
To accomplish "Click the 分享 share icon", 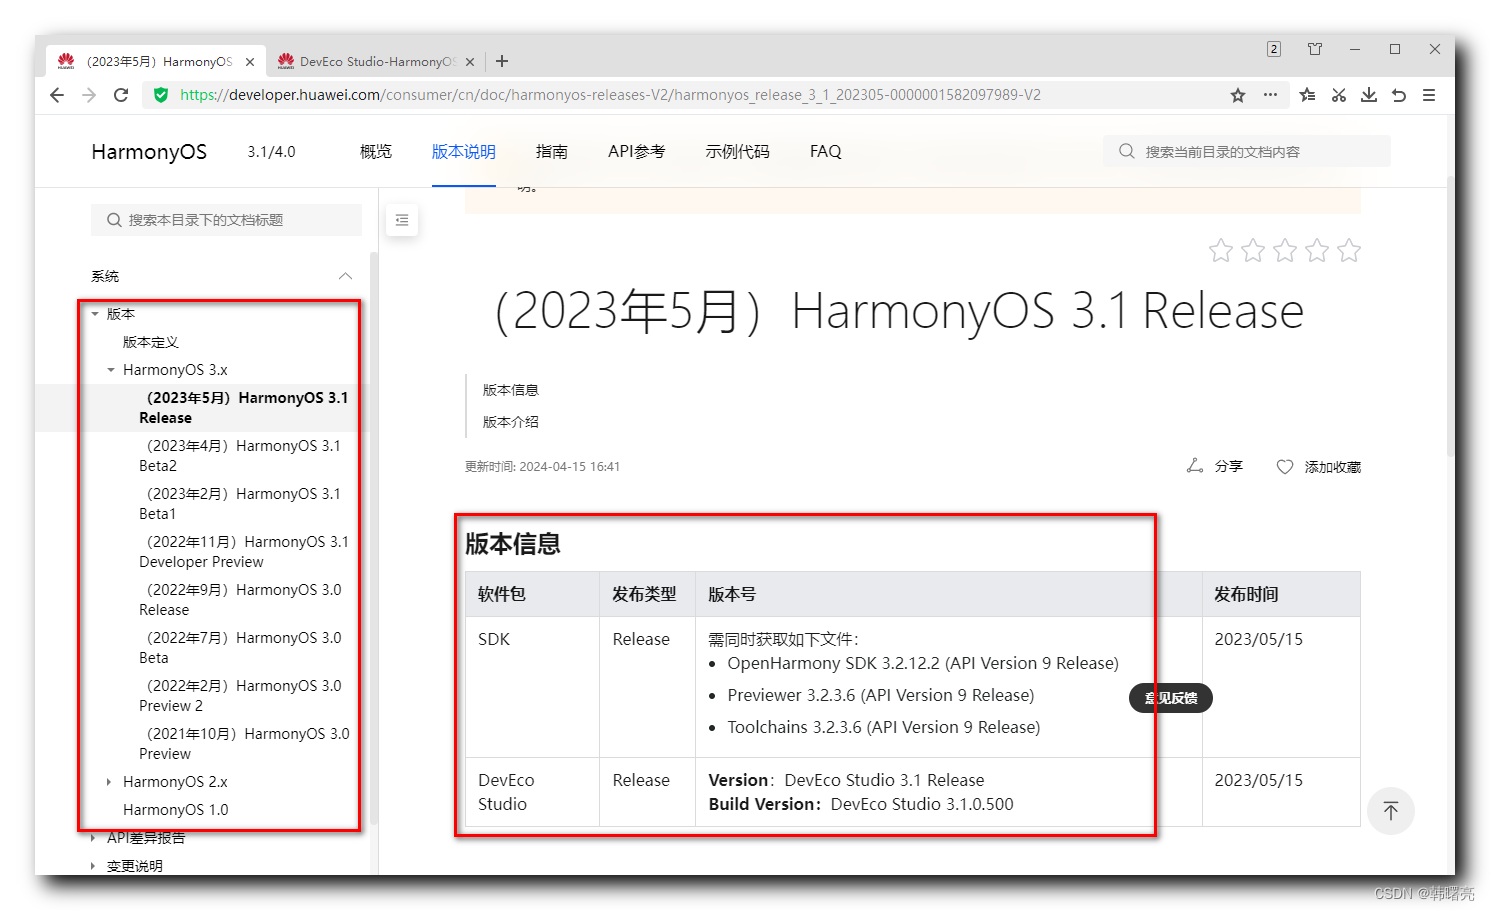I will [x=1195, y=466].
